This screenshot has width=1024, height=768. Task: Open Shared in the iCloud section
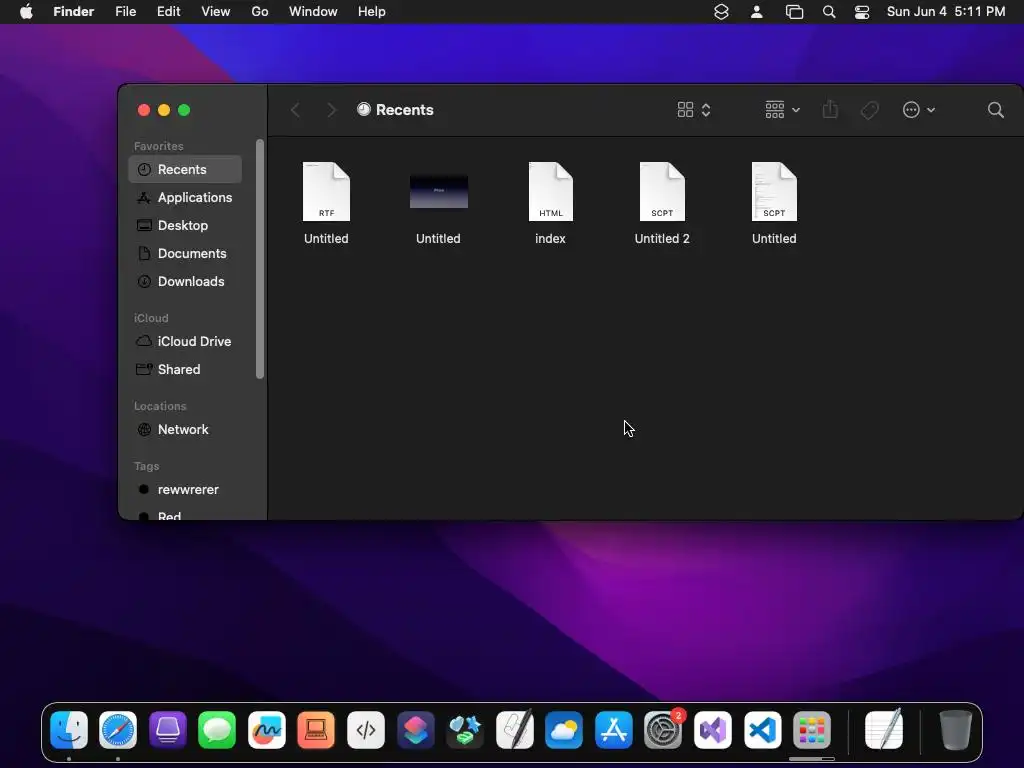pyautogui.click(x=185, y=370)
